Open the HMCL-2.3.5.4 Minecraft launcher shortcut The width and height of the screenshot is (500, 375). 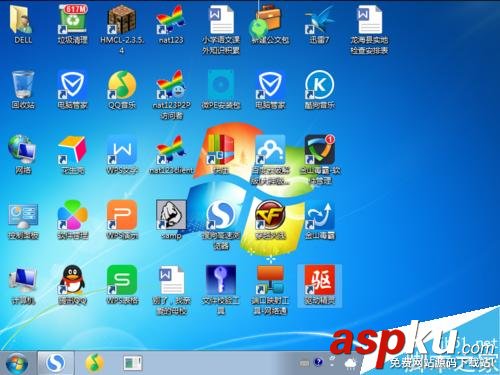pyautogui.click(x=121, y=19)
